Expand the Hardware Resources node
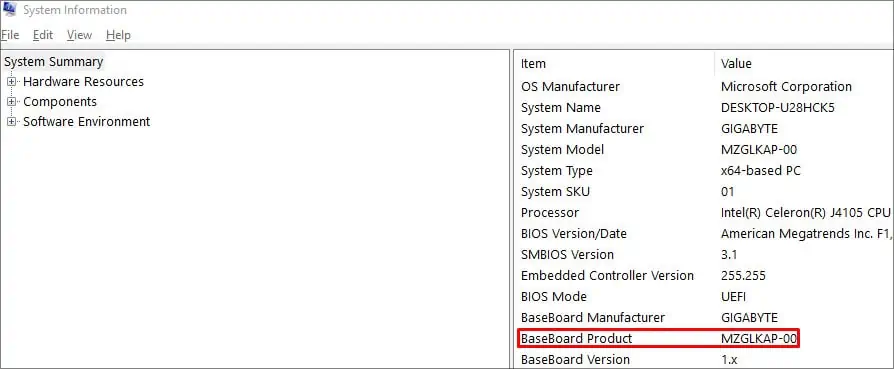The image size is (894, 369). 11,82
